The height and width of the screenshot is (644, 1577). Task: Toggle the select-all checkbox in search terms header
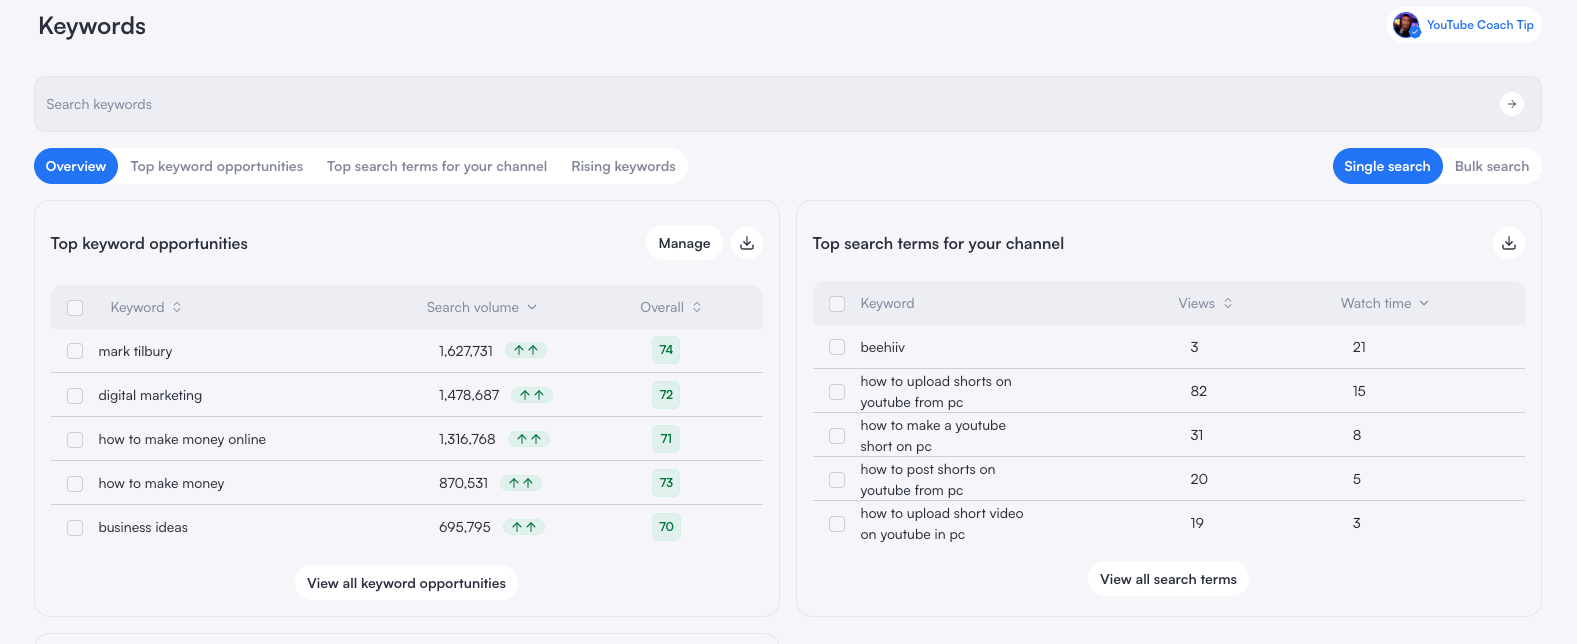[837, 304]
